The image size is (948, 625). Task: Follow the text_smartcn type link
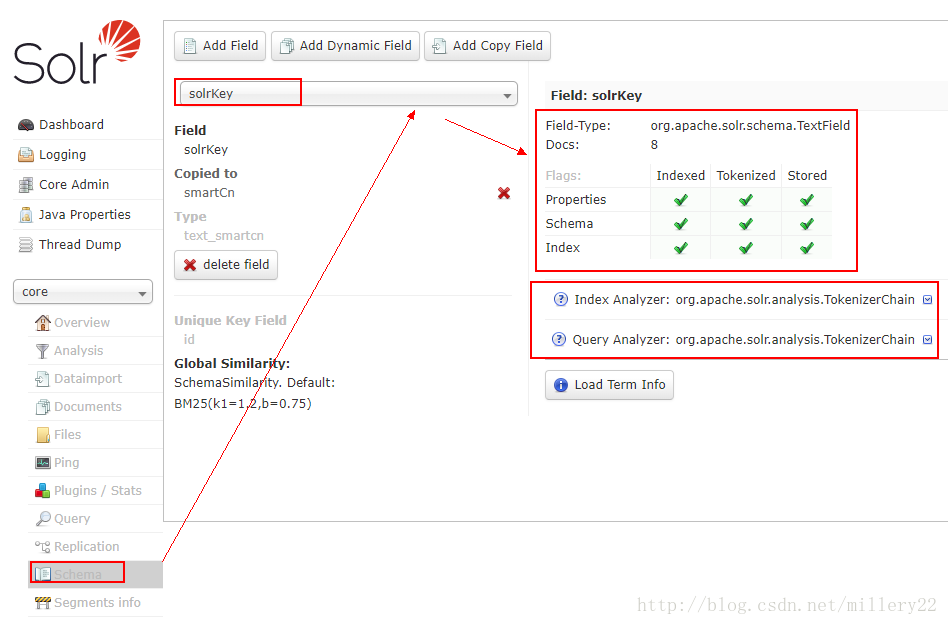pos(224,236)
